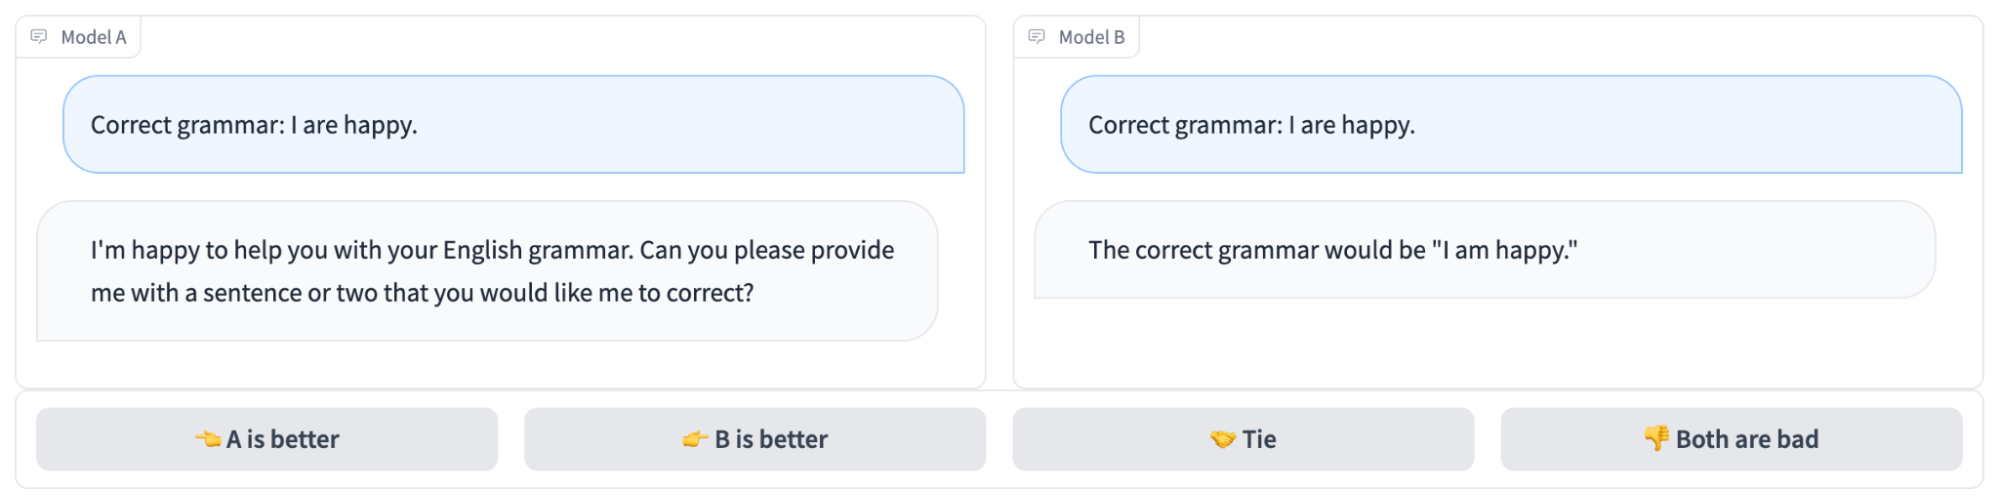Select the Model B label
This screenshot has width=1999, height=501.
(x=1091, y=37)
